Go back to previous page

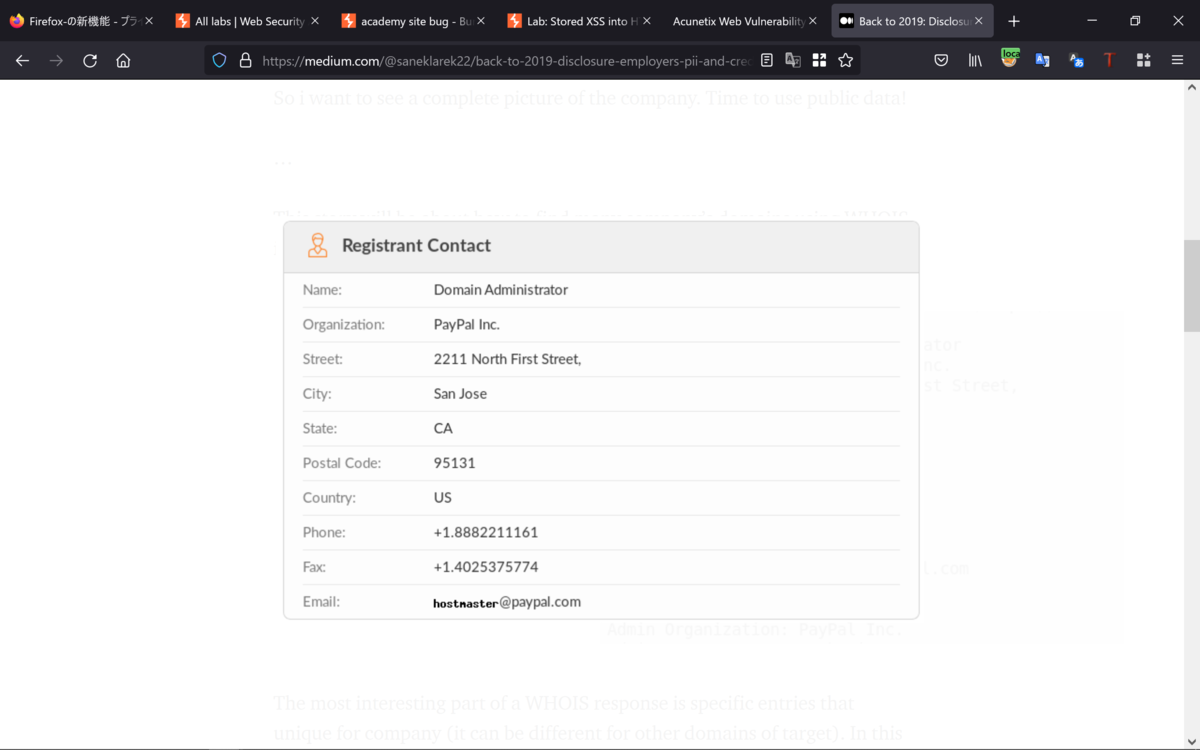click(x=22, y=61)
